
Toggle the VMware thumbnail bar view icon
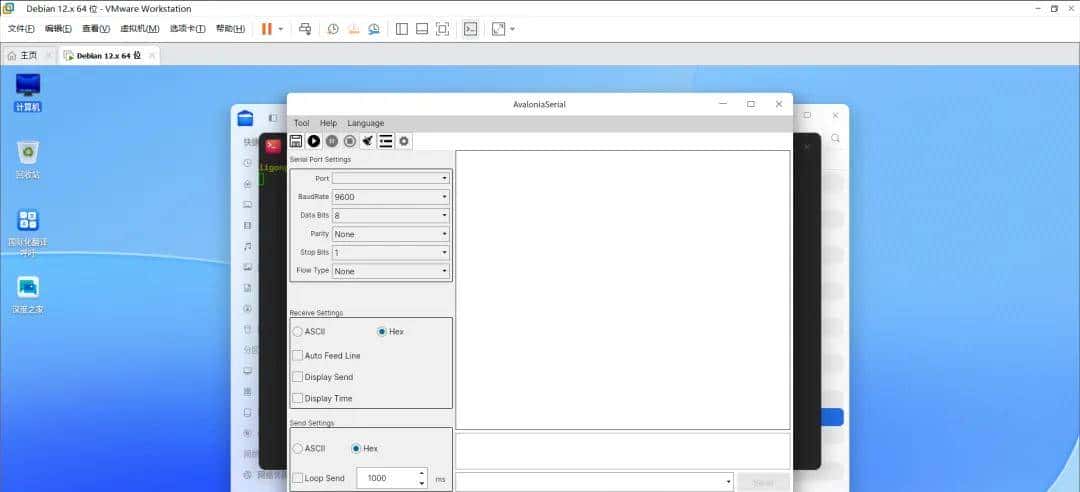[x=422, y=29]
